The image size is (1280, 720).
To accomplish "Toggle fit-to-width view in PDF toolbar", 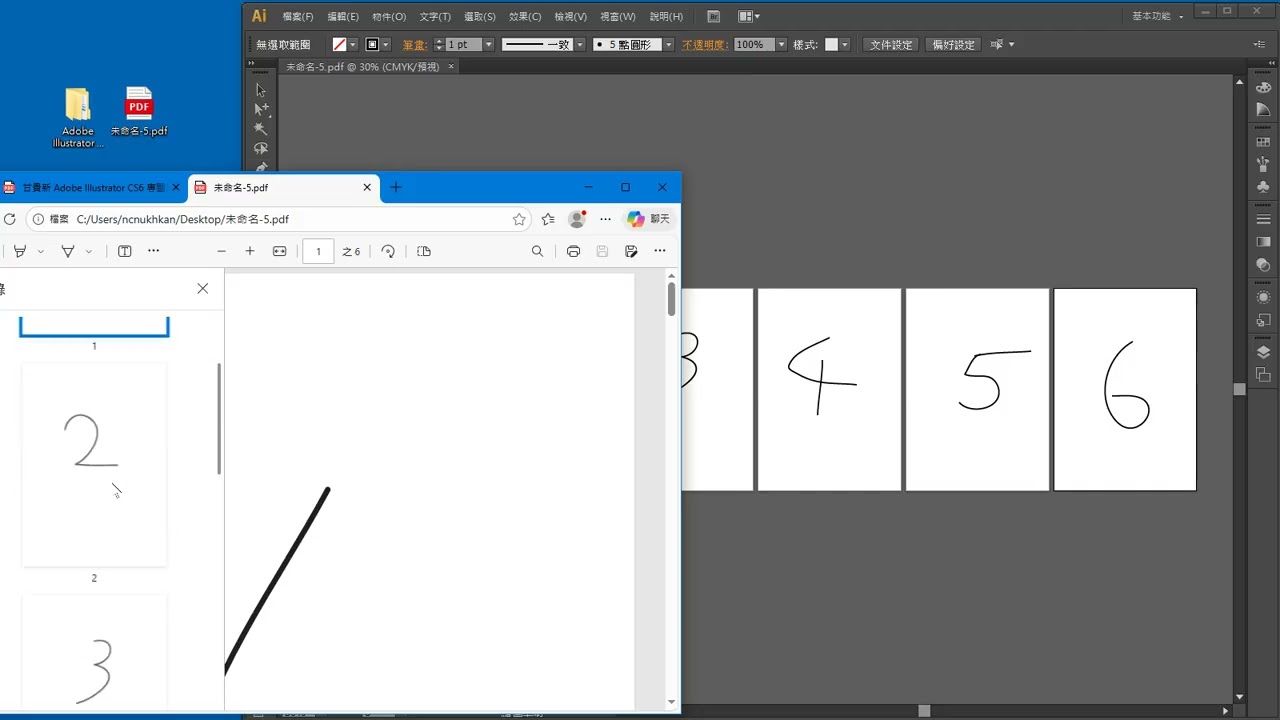I will coord(280,251).
